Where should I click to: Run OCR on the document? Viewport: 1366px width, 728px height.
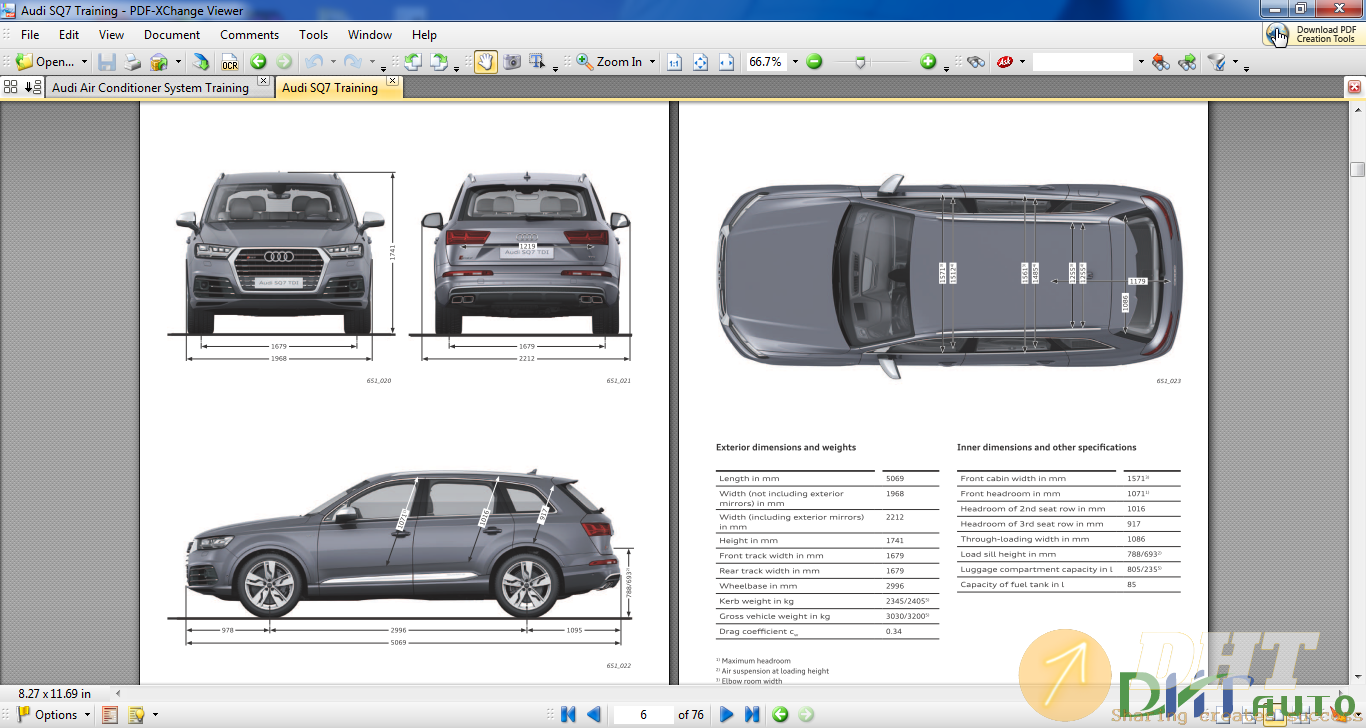(230, 62)
